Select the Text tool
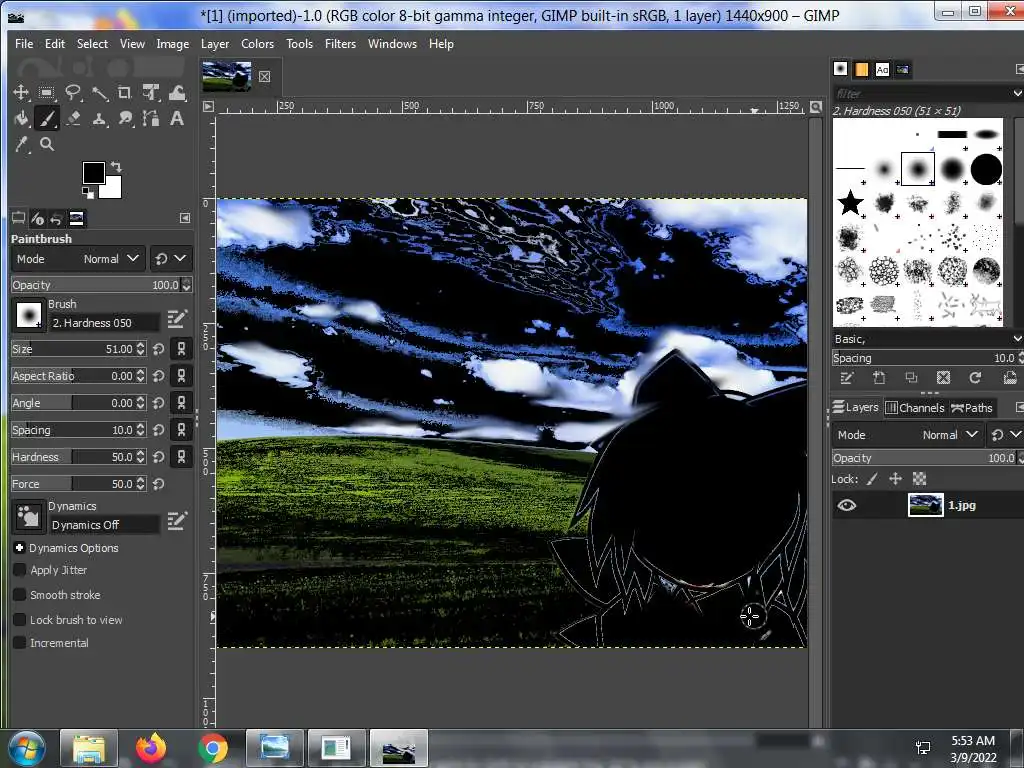Image resolution: width=1024 pixels, height=768 pixels. click(x=177, y=118)
